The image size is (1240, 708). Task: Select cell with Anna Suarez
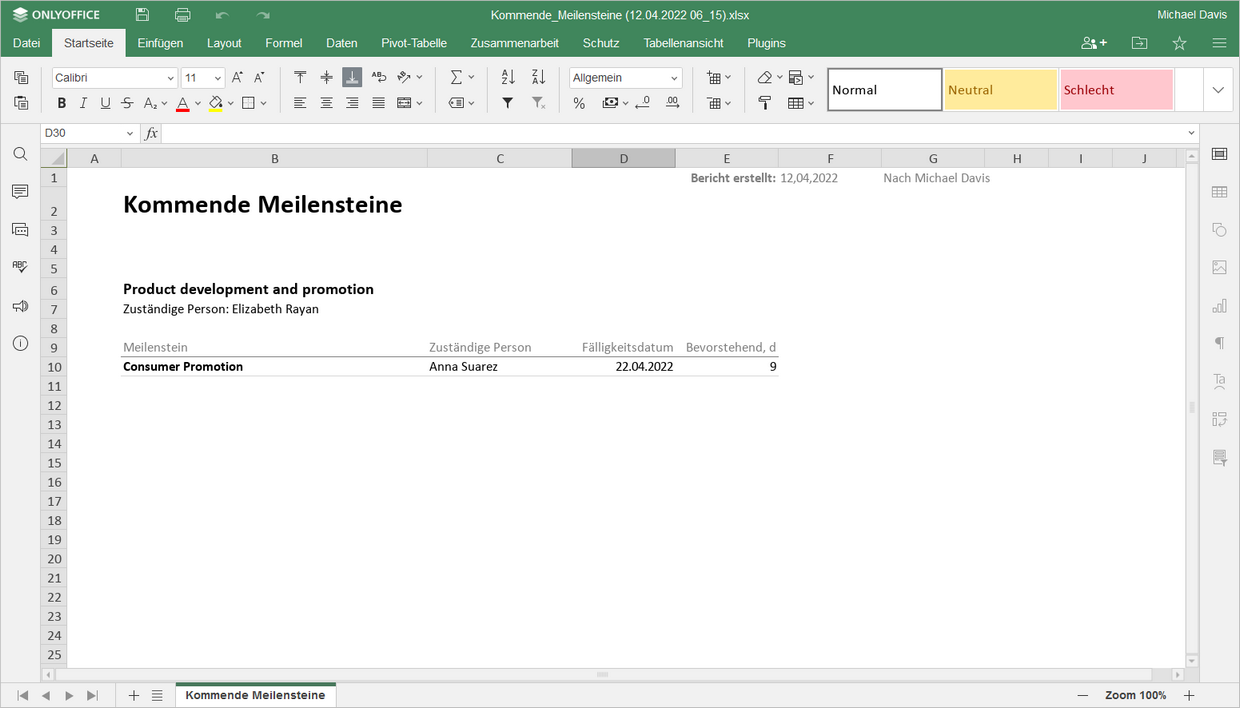coord(499,367)
